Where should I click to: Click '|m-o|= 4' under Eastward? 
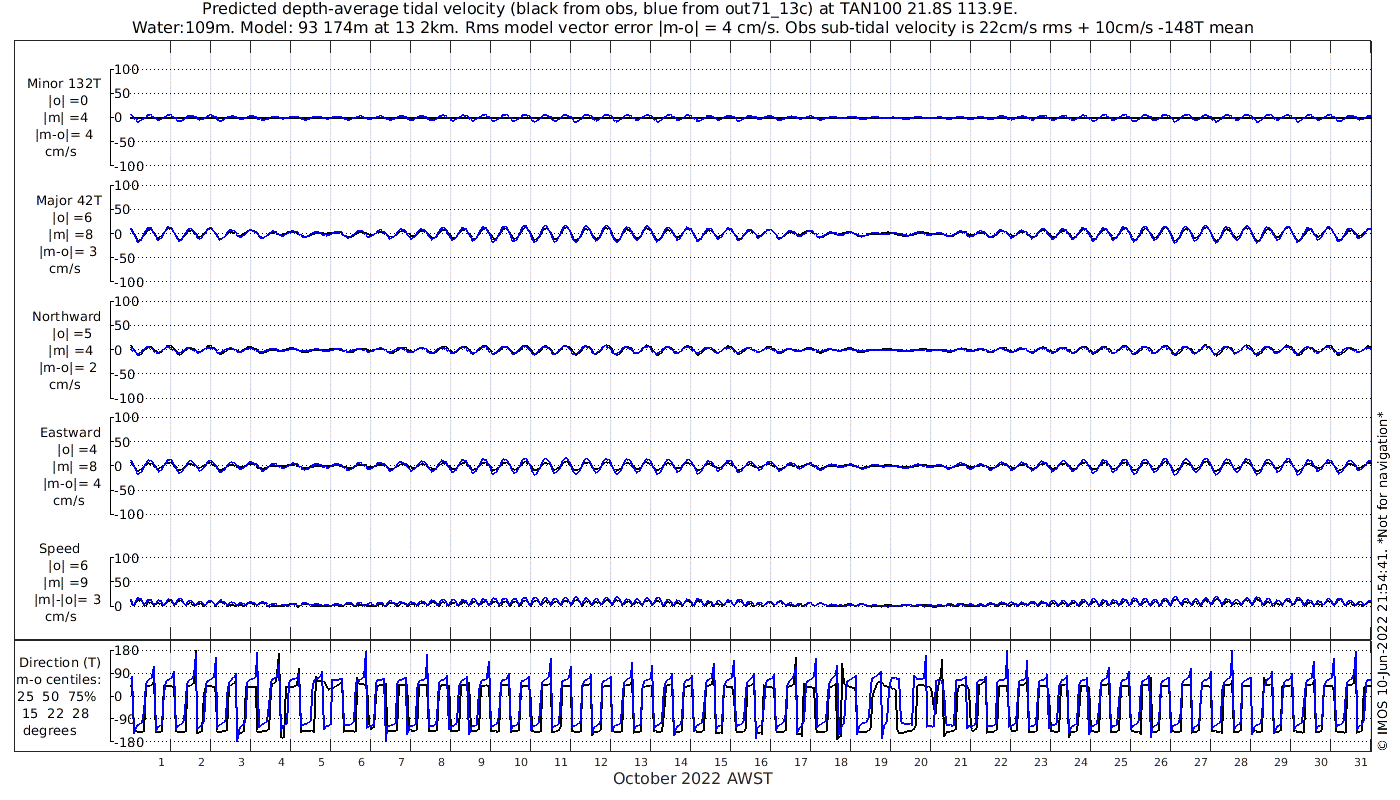71,484
